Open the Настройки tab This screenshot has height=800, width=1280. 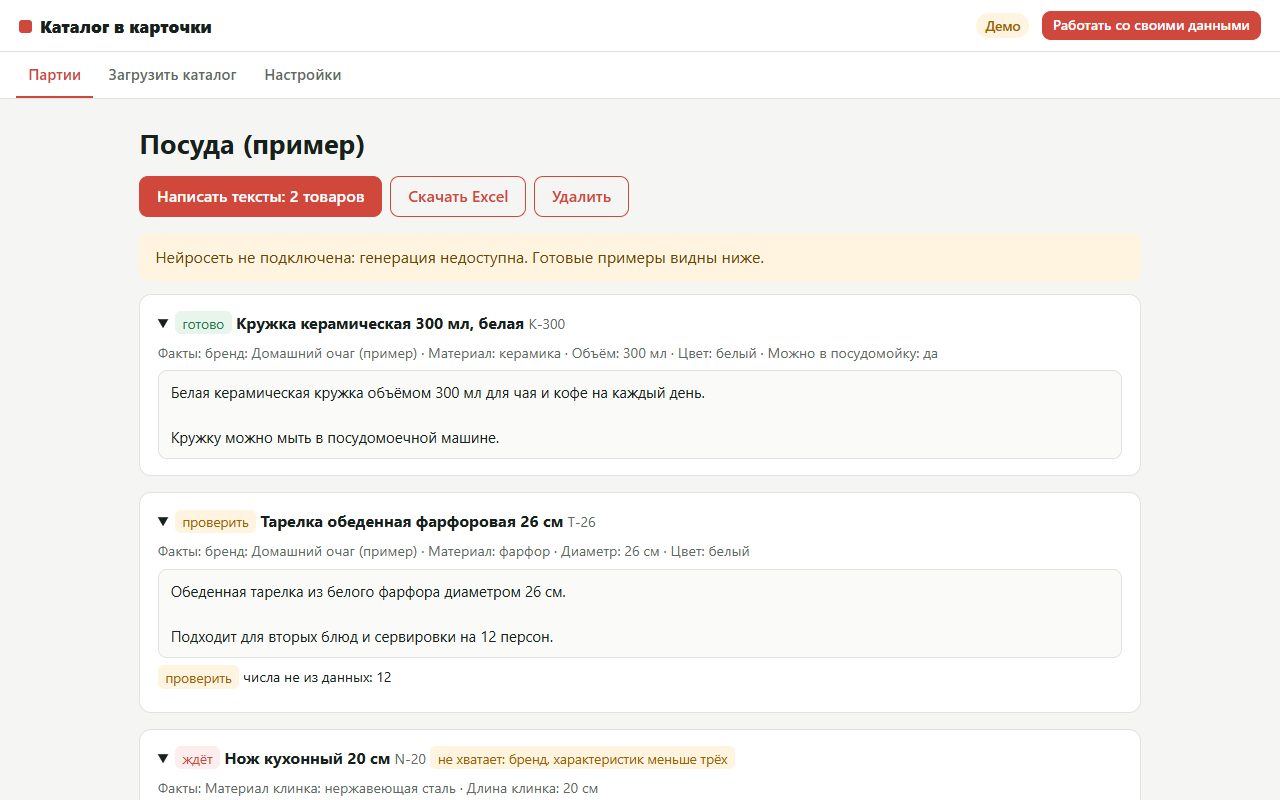(x=303, y=75)
